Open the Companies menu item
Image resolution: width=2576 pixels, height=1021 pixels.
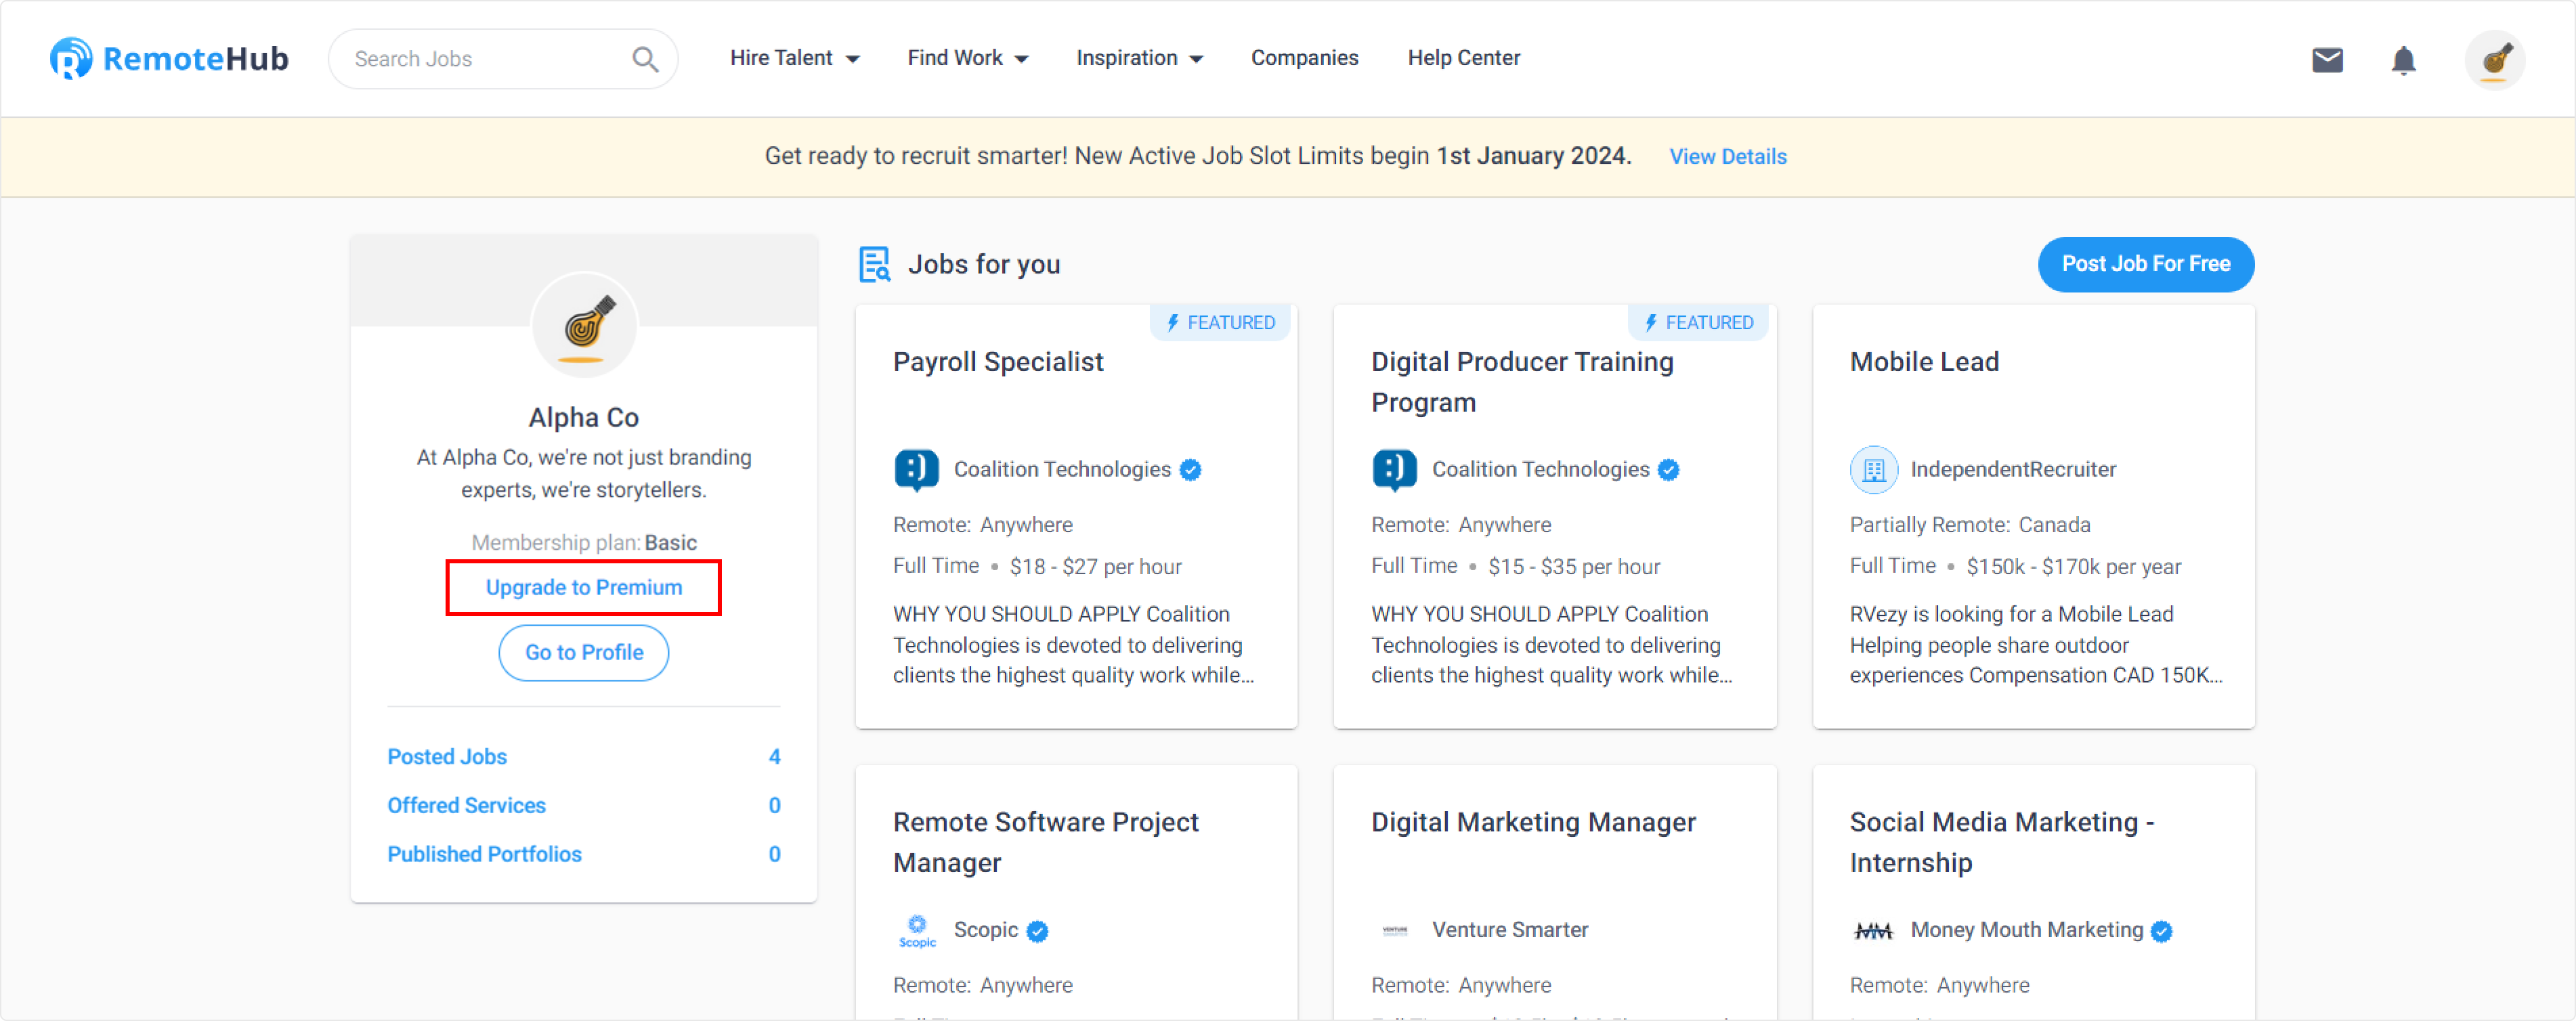point(1304,58)
